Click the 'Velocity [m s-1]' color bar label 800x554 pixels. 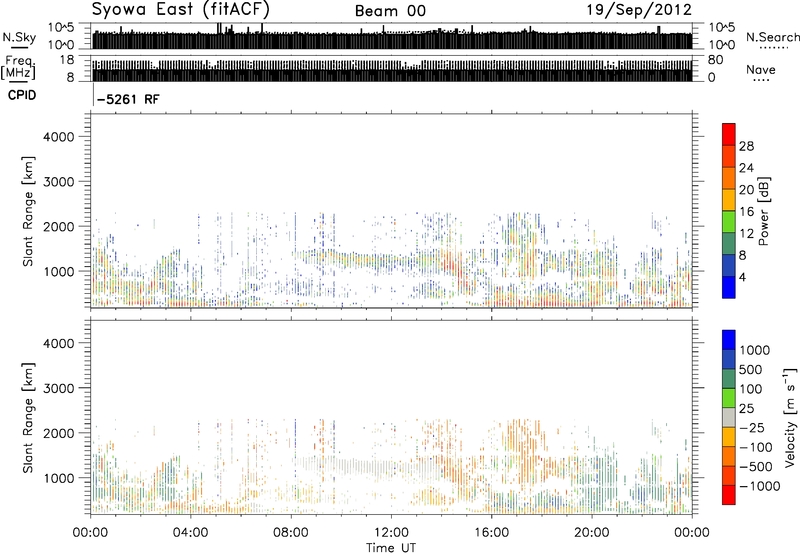point(790,417)
